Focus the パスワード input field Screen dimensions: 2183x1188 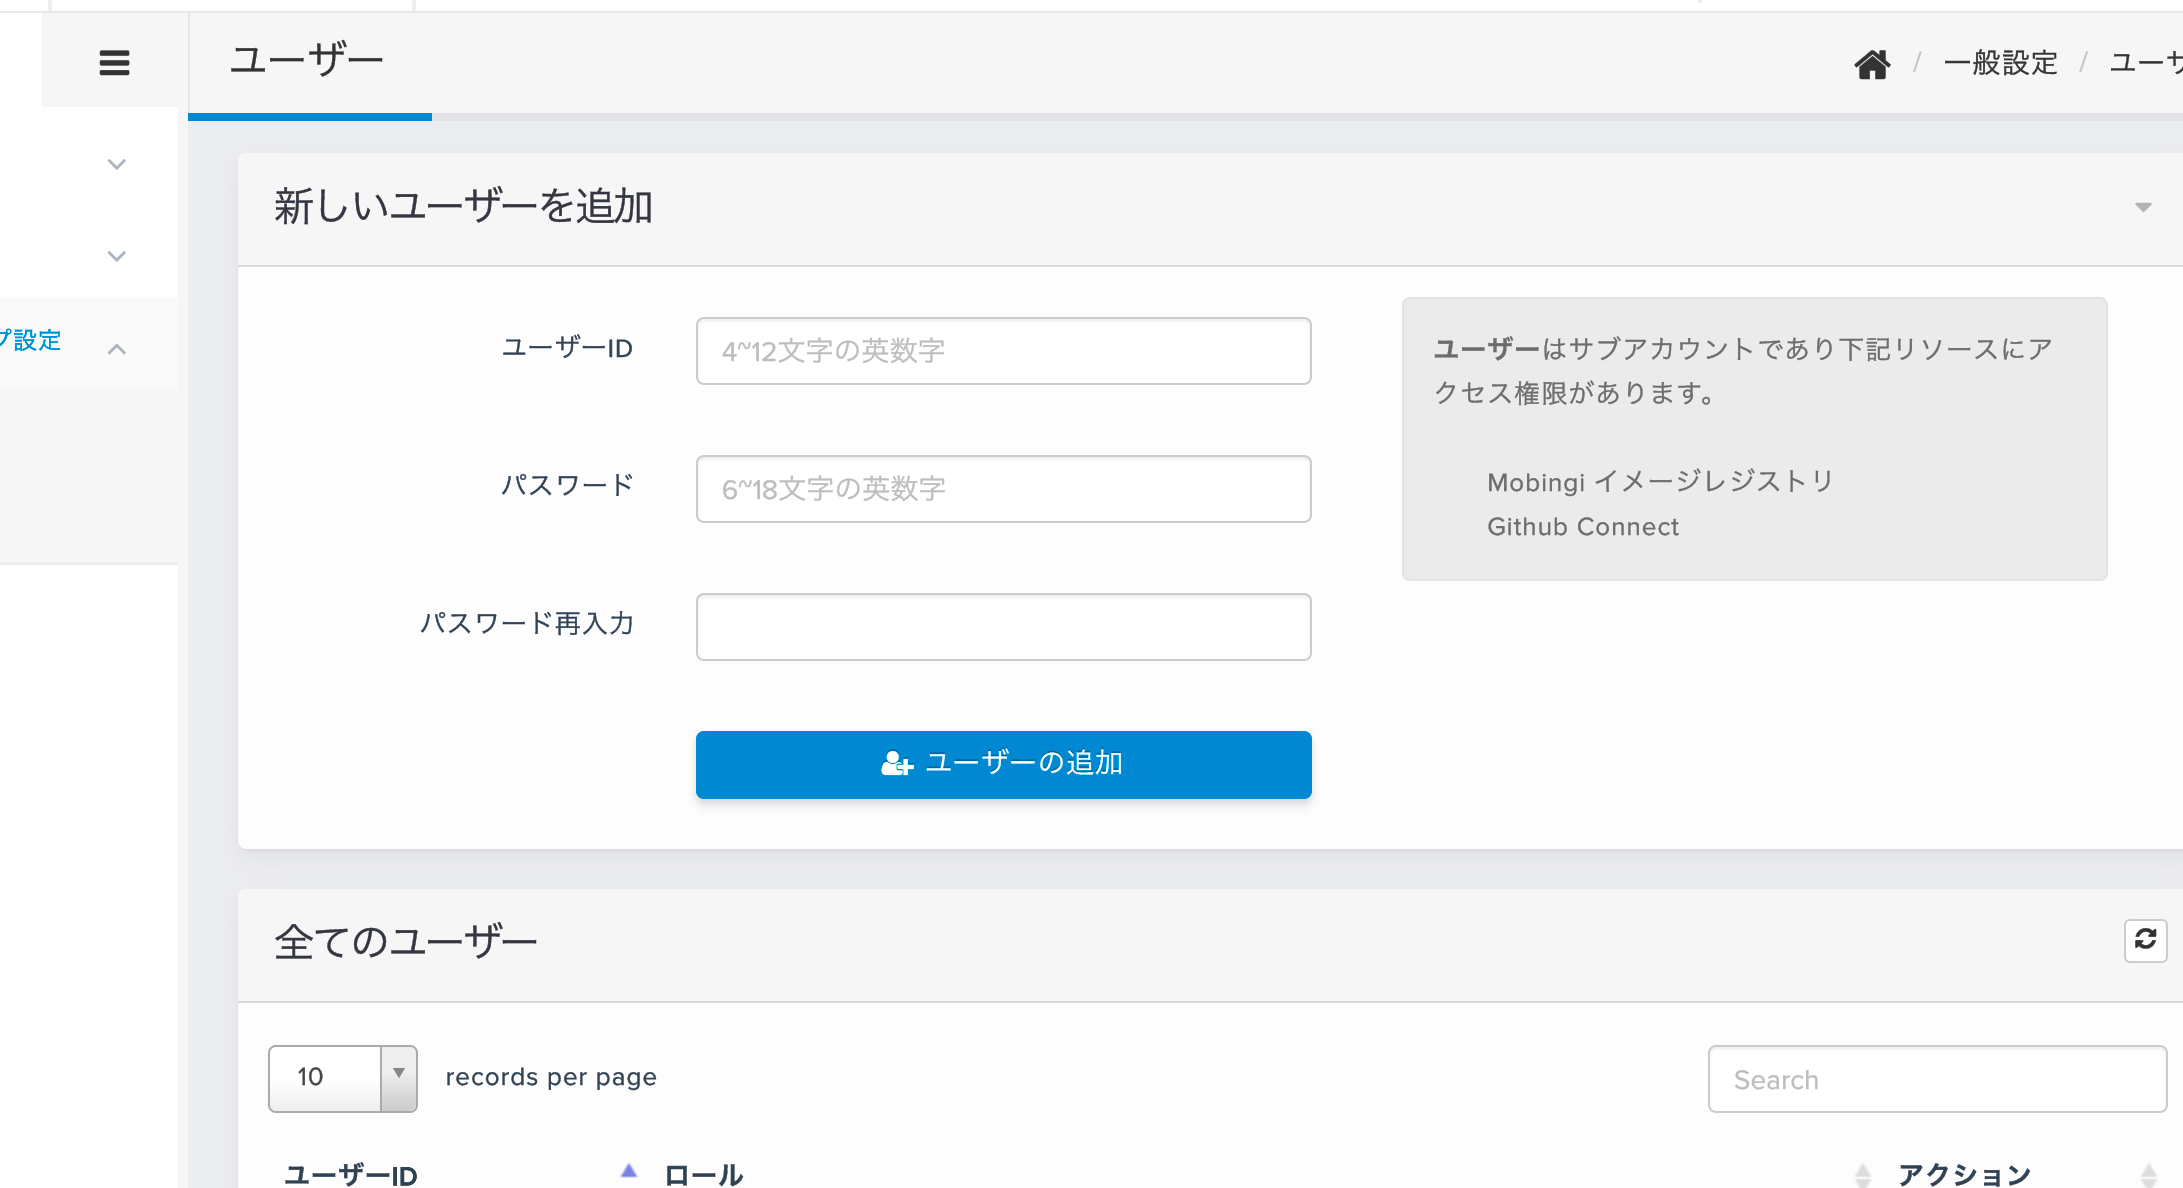[1003, 489]
